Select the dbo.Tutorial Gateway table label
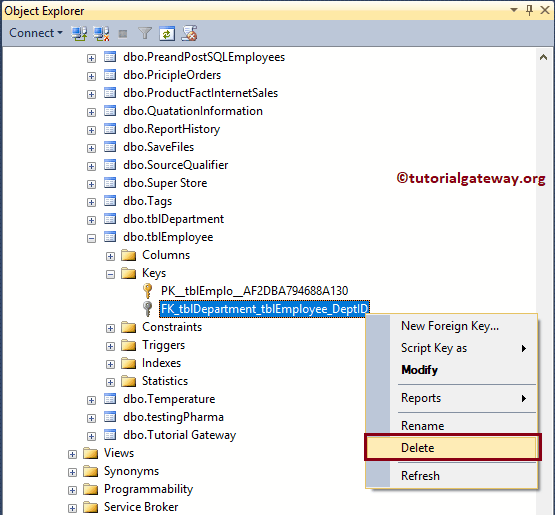This screenshot has width=555, height=515. 179,435
